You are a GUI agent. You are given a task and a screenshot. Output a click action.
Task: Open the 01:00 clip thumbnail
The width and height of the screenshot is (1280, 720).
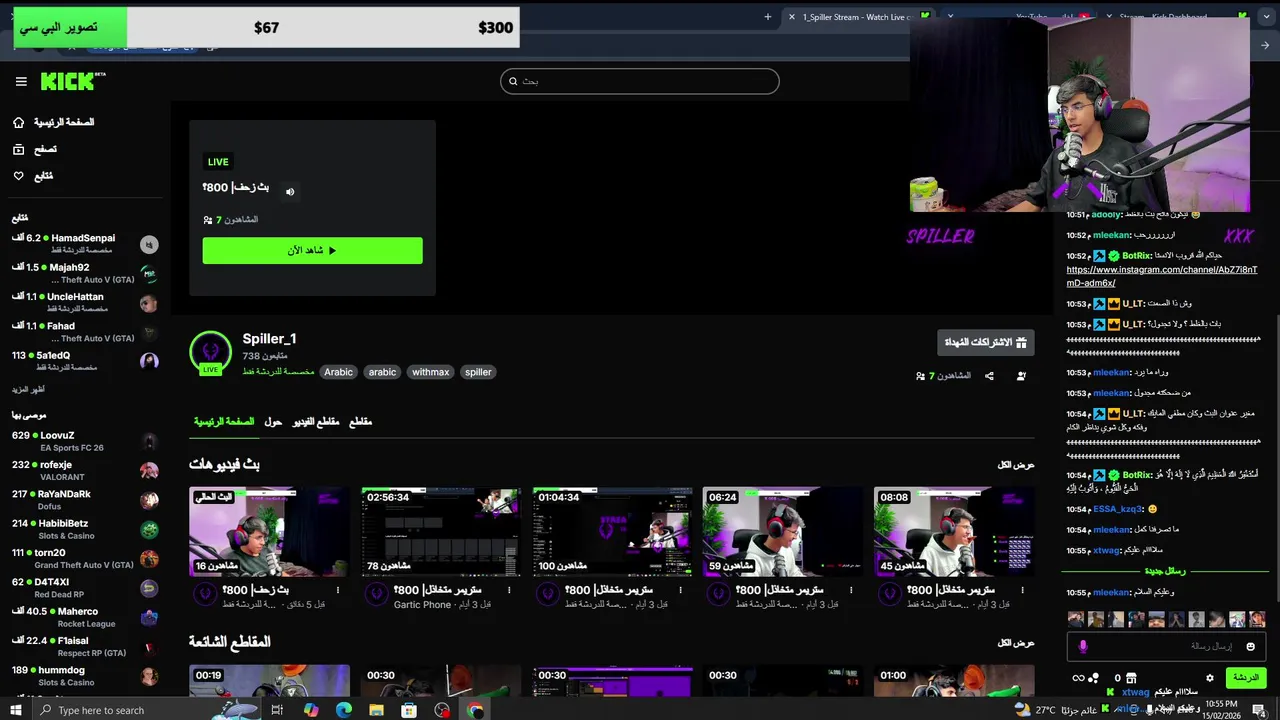(954, 680)
